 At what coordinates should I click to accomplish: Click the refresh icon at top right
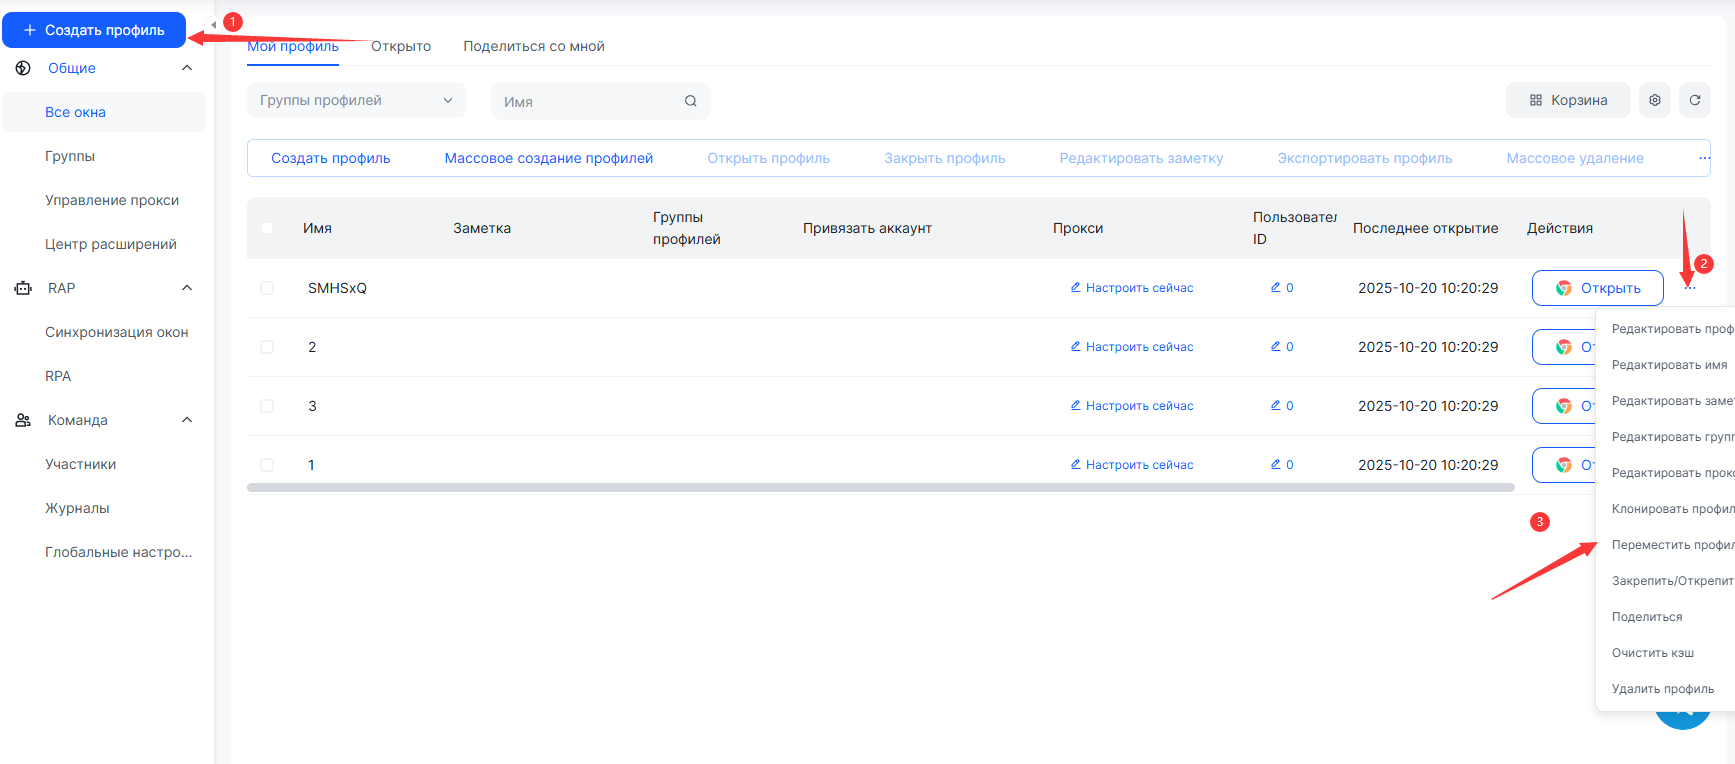point(1695,100)
